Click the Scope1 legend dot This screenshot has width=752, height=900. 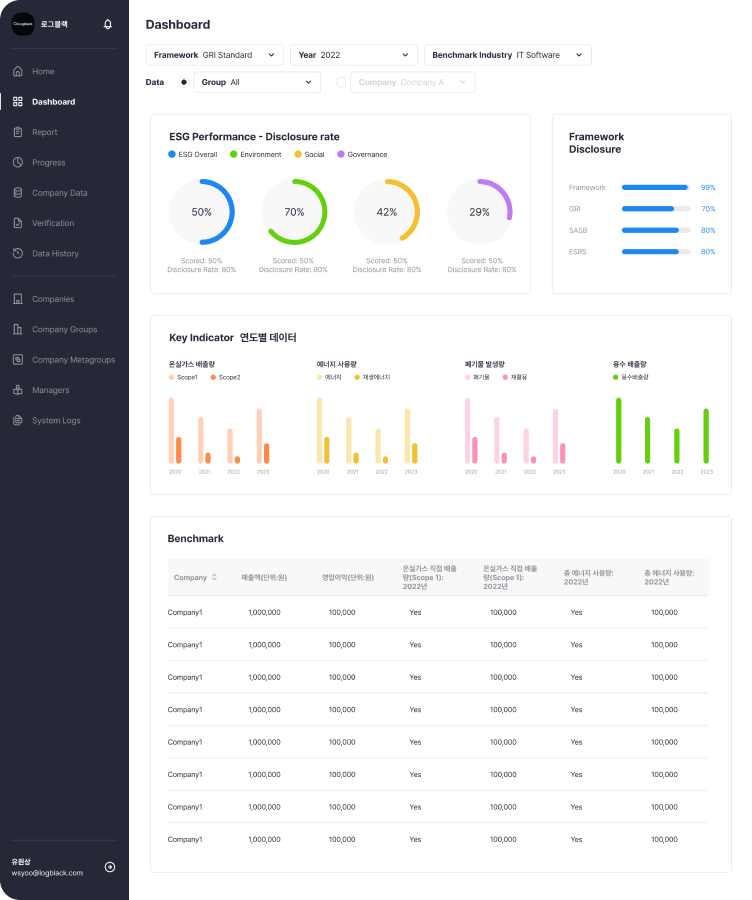click(x=172, y=377)
